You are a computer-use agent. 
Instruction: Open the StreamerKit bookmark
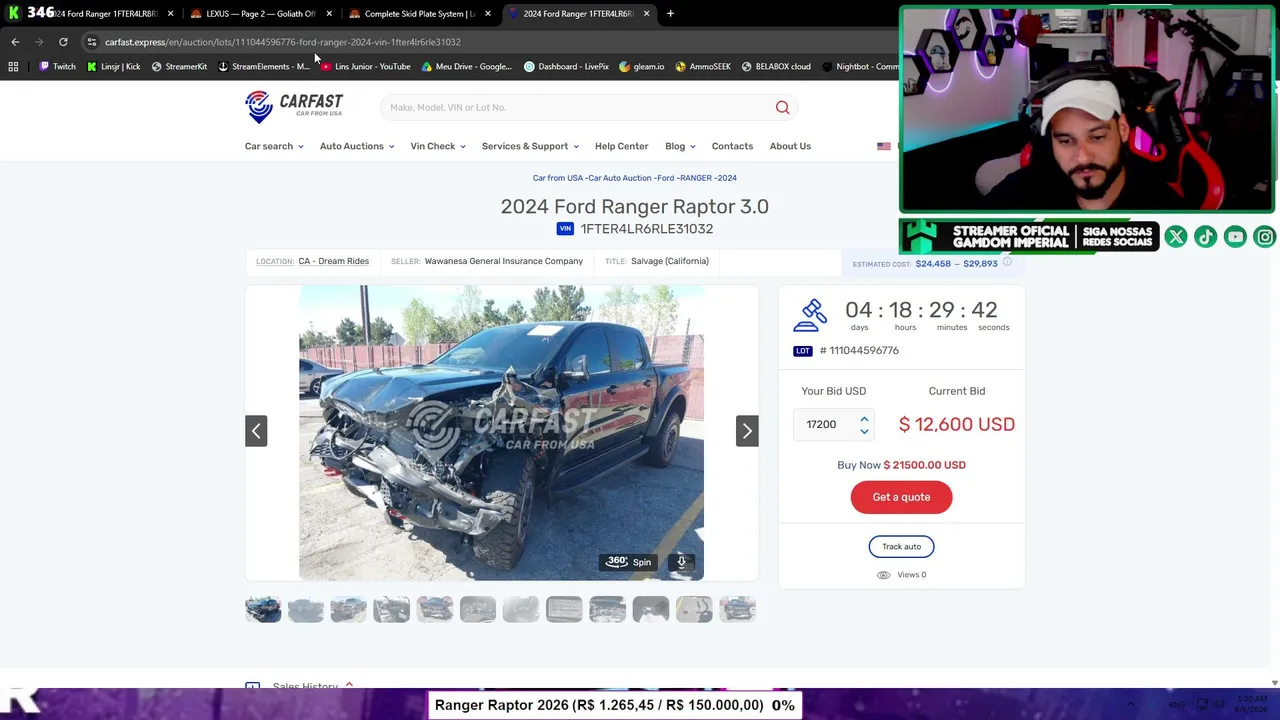pos(179,67)
